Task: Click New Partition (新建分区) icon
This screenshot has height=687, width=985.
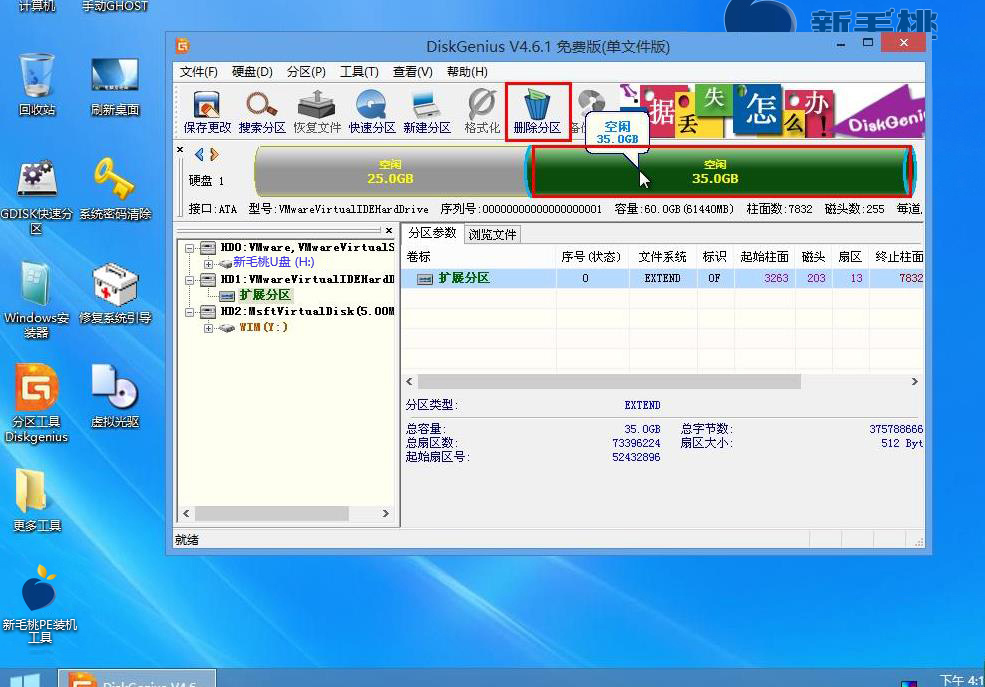Action: click(427, 112)
